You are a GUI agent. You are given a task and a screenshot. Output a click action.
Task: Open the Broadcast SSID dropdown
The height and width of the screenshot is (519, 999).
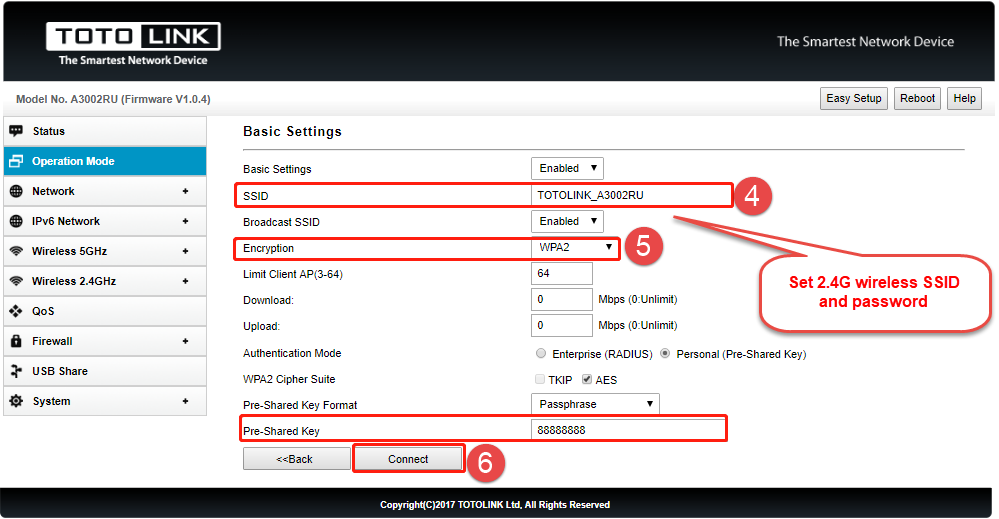point(567,221)
